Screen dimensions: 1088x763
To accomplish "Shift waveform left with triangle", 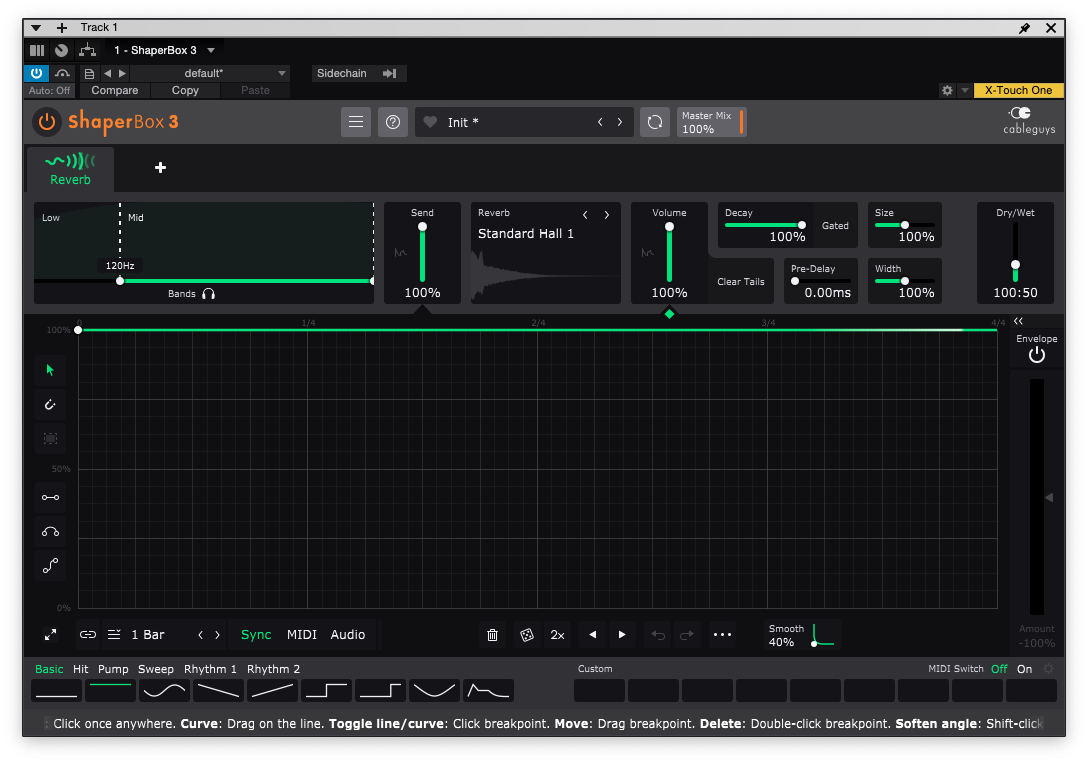I will click(x=593, y=635).
